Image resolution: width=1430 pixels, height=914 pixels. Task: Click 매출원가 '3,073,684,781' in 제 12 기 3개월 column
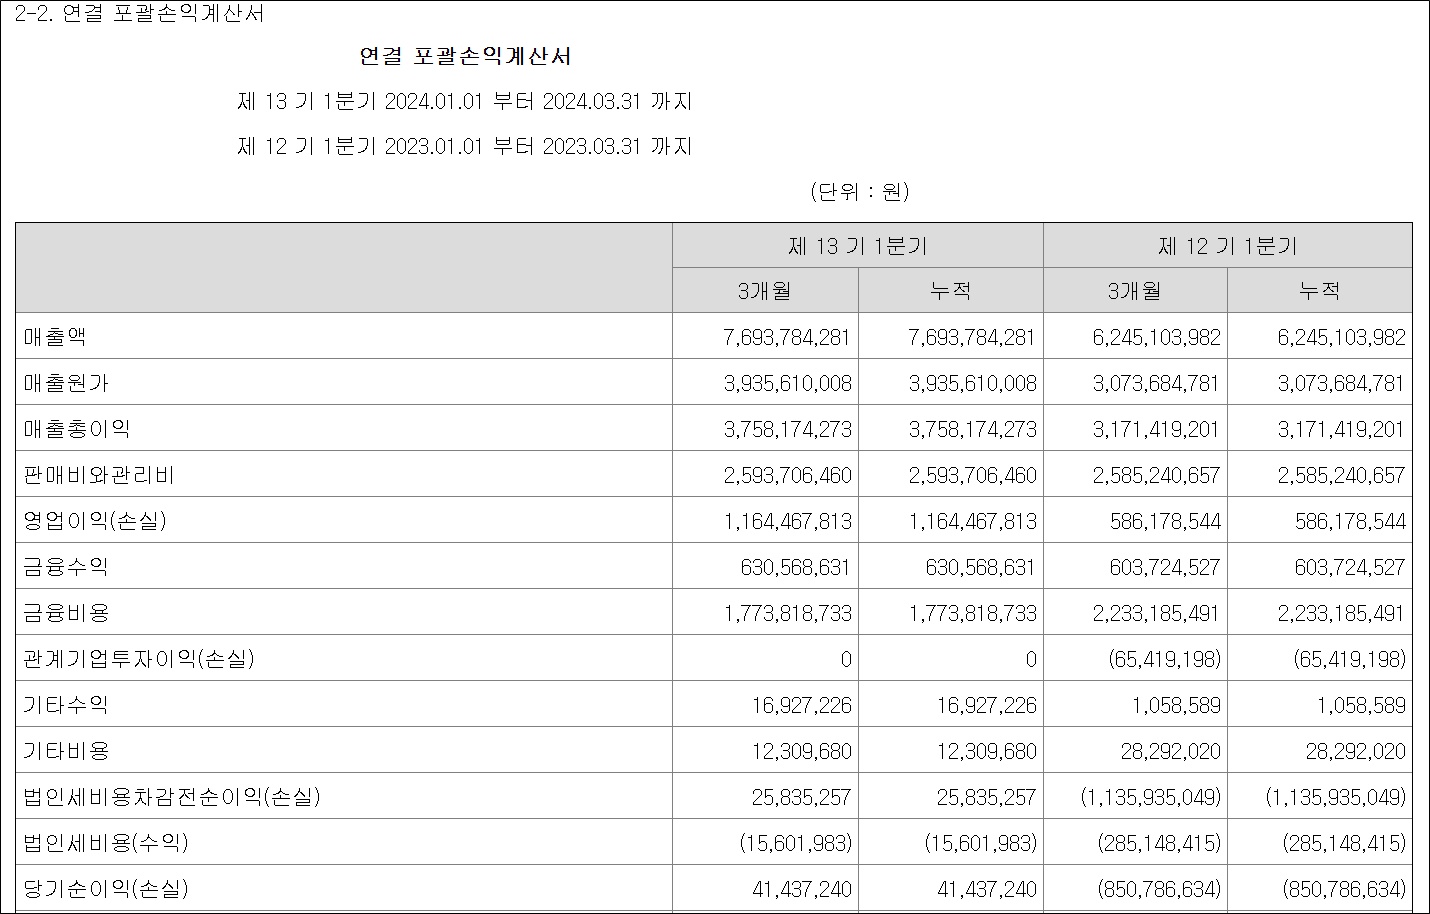(1156, 384)
